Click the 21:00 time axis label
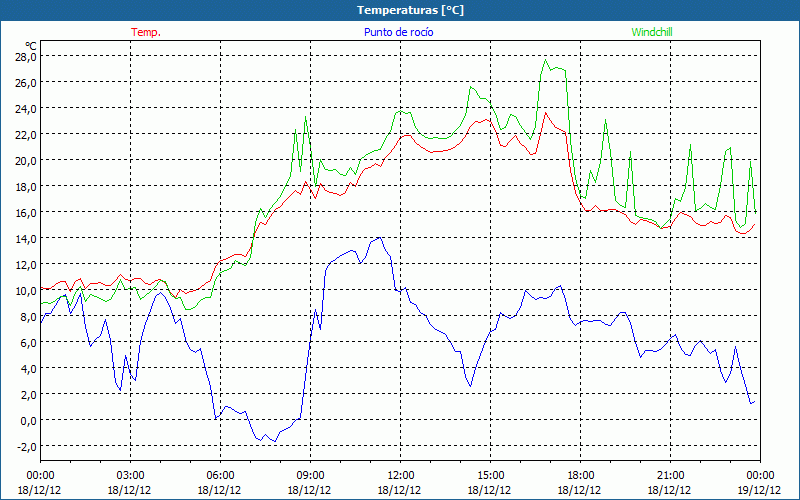The width and height of the screenshot is (800, 500). click(x=670, y=476)
